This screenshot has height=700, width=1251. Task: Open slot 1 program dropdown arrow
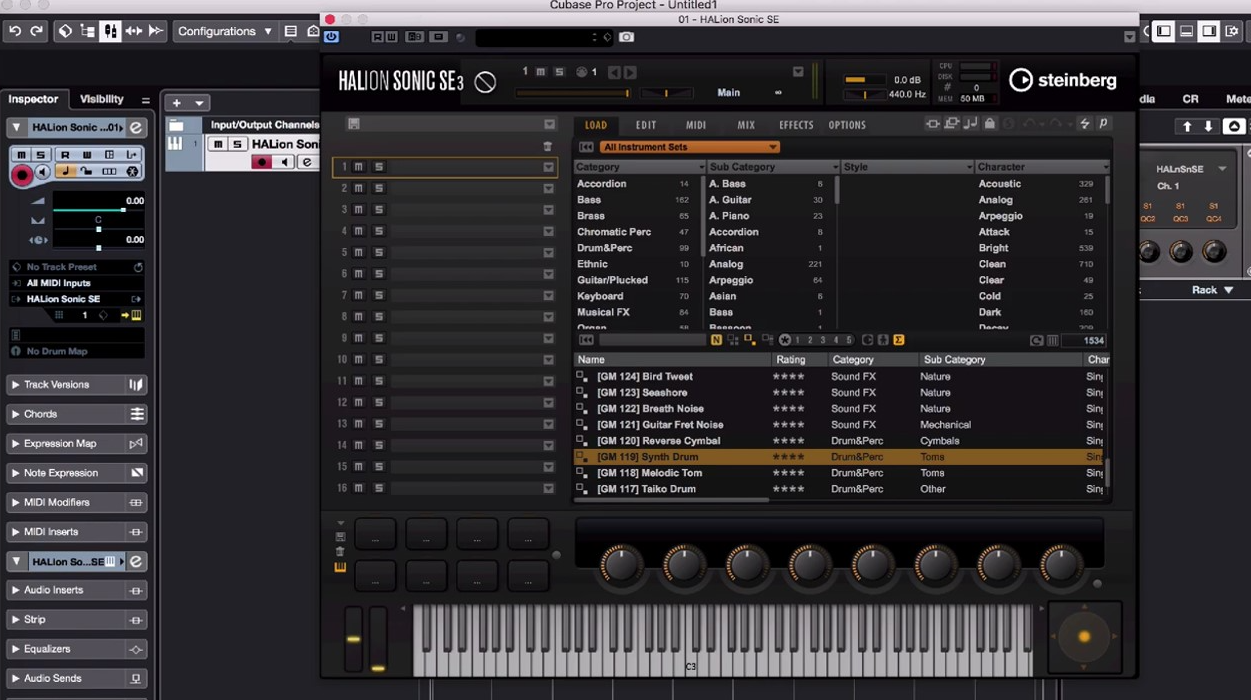click(548, 167)
